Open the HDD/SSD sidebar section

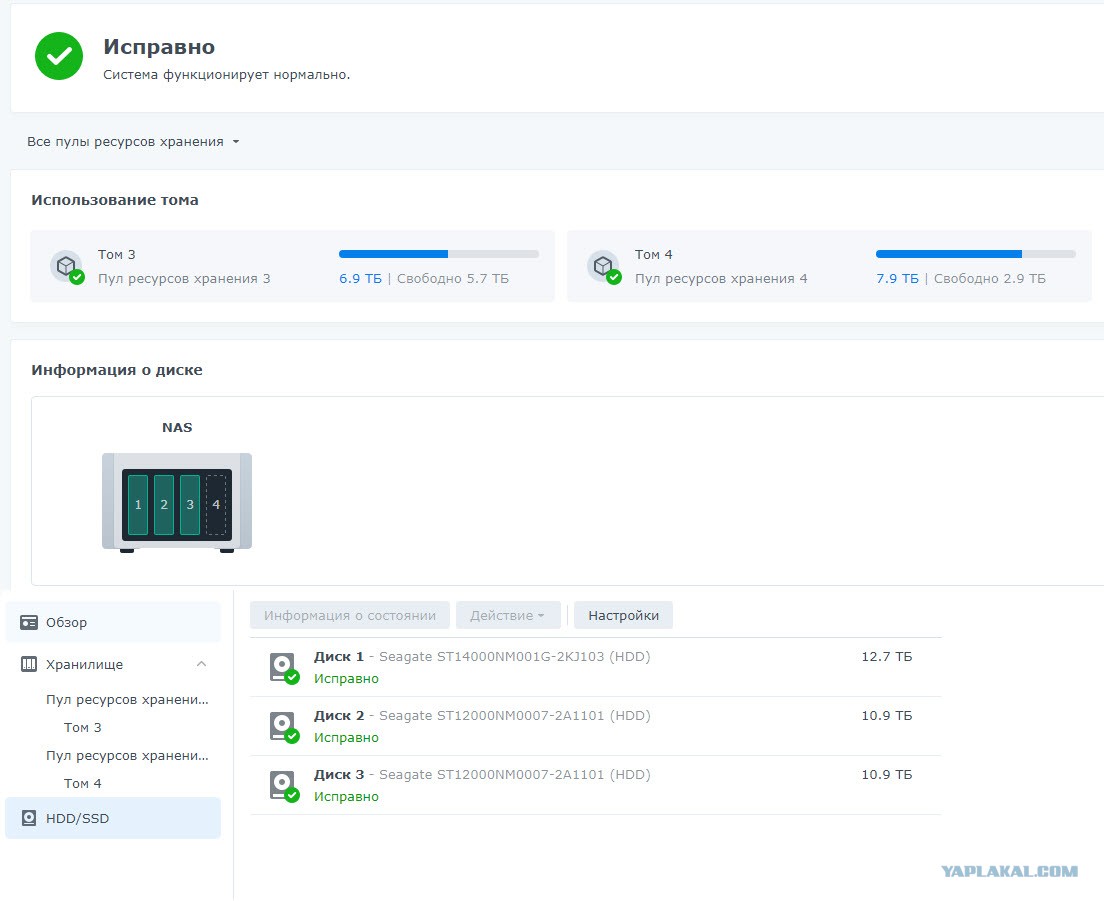point(113,818)
